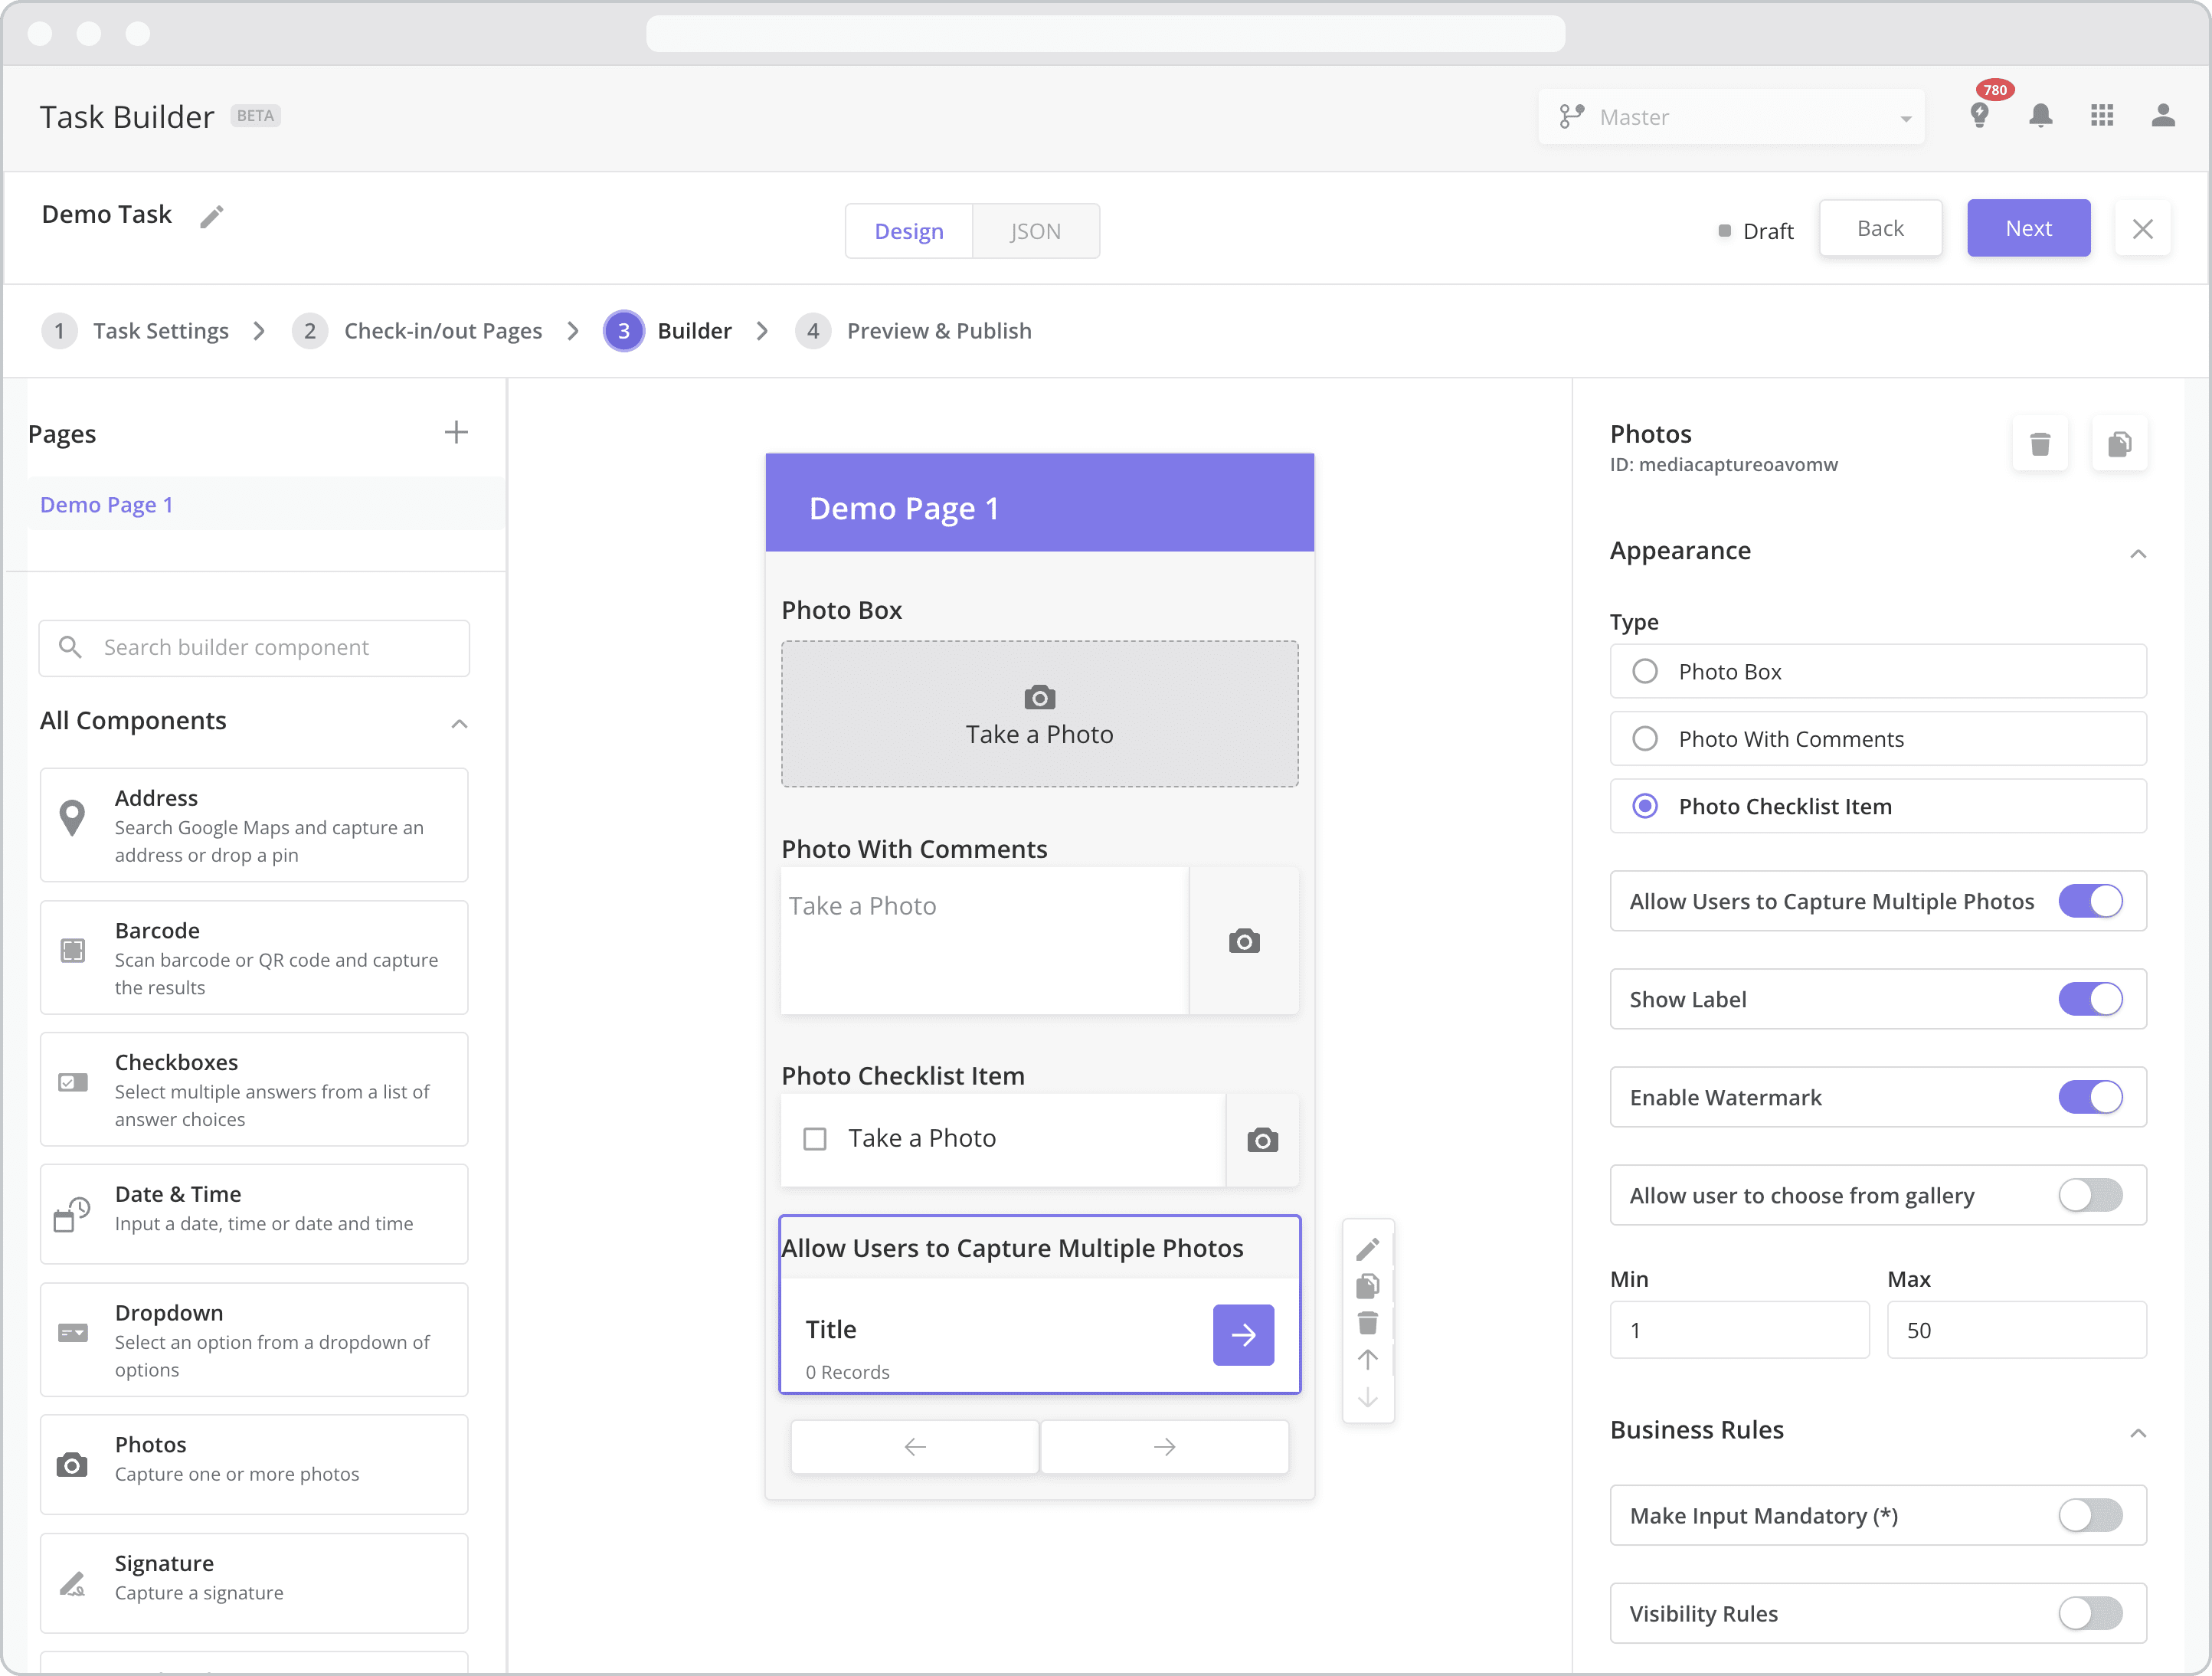Click the Checkboxes component icon

tap(72, 1082)
